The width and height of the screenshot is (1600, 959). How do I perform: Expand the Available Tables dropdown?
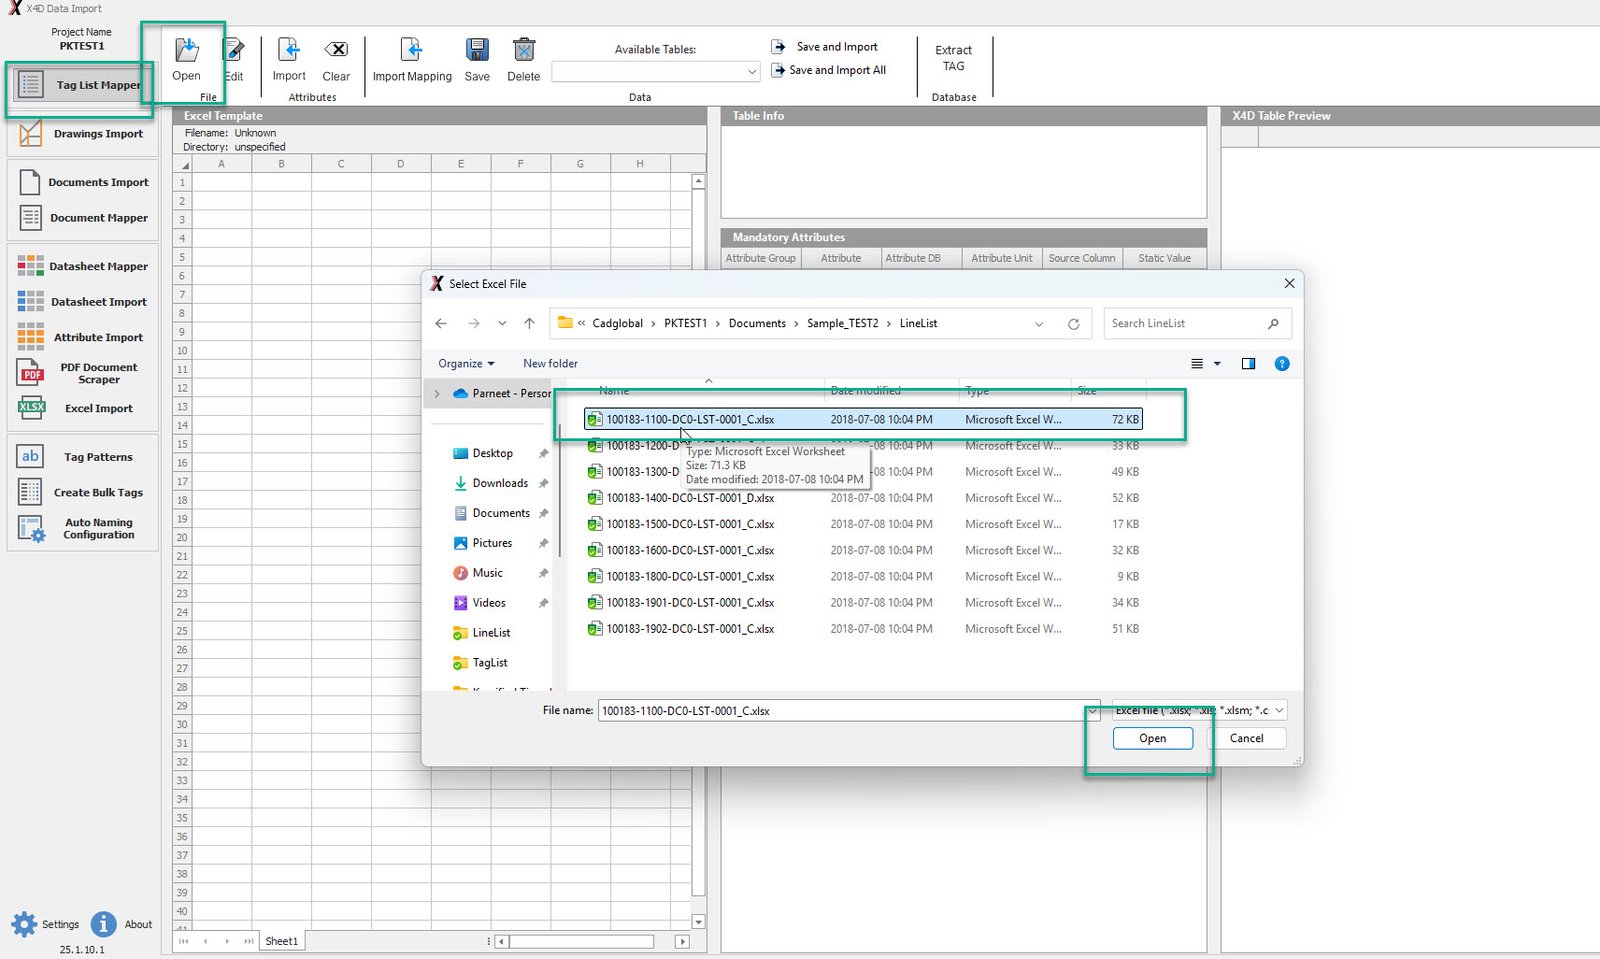752,72
